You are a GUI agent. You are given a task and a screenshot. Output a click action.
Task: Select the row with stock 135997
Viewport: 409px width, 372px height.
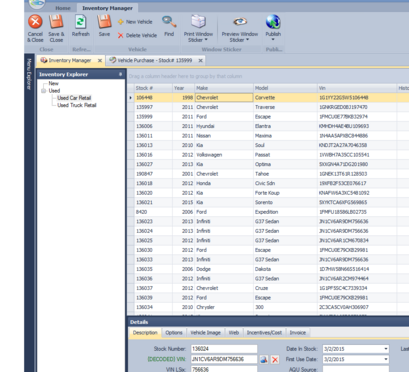coord(268,107)
